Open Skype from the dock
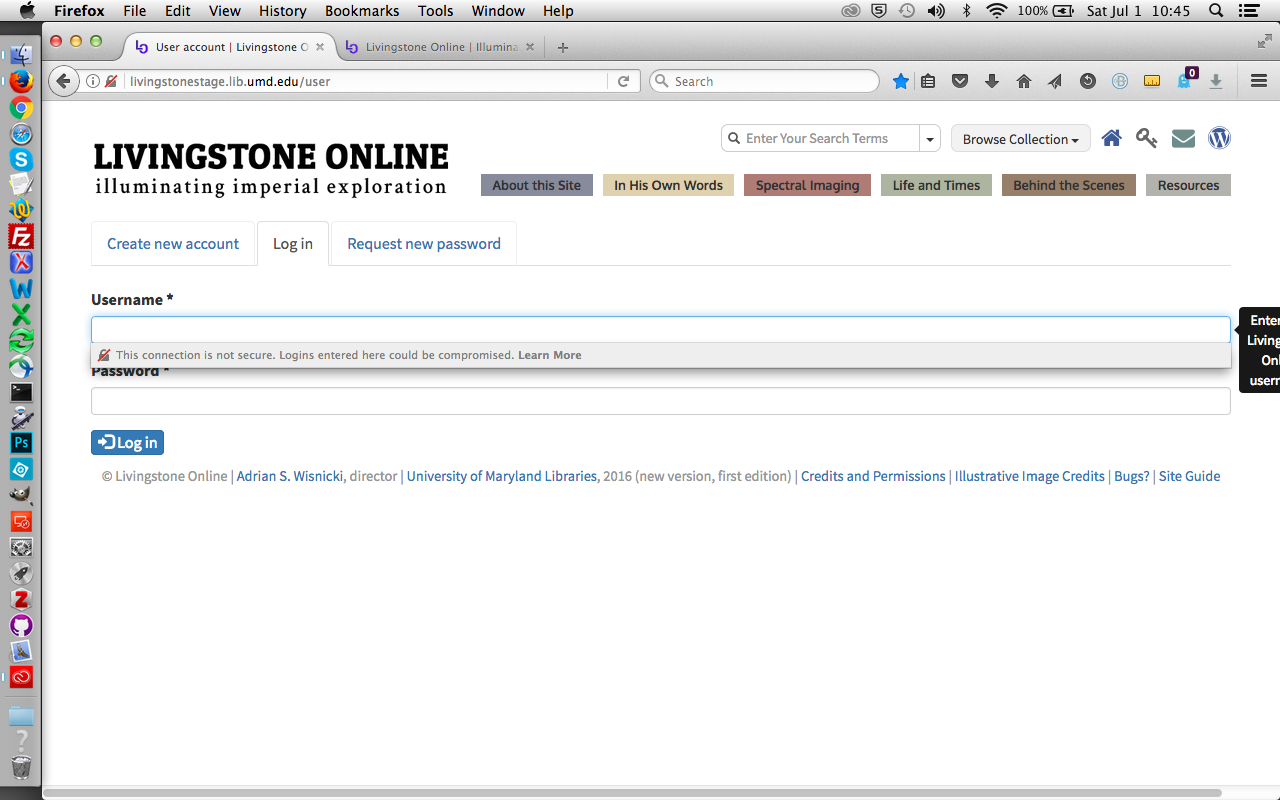Viewport: 1280px width, 800px height. [21, 160]
